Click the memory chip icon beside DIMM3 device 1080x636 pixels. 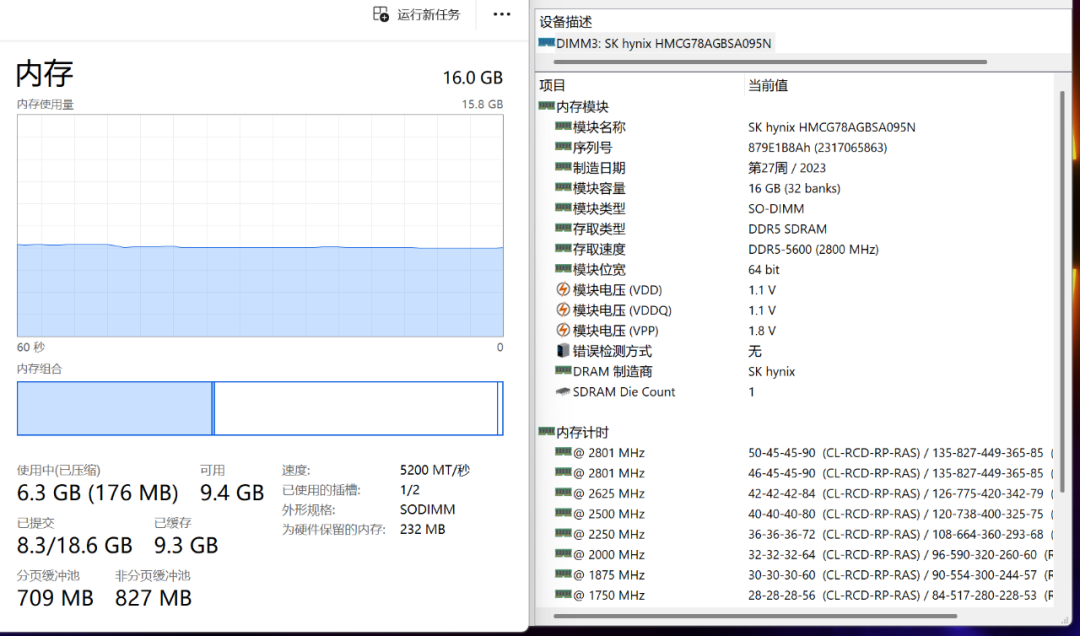click(546, 43)
